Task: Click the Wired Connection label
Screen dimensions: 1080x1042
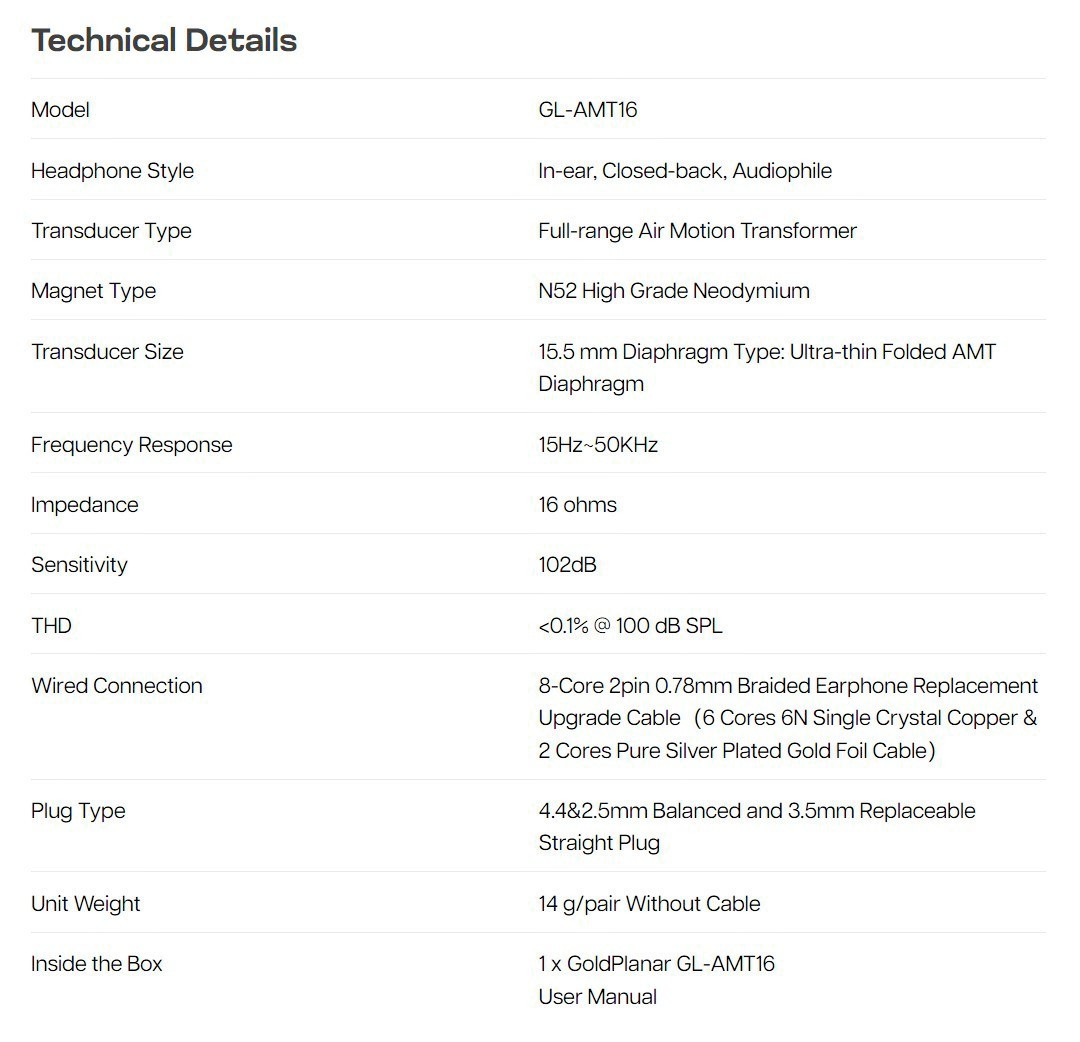Action: pos(116,686)
